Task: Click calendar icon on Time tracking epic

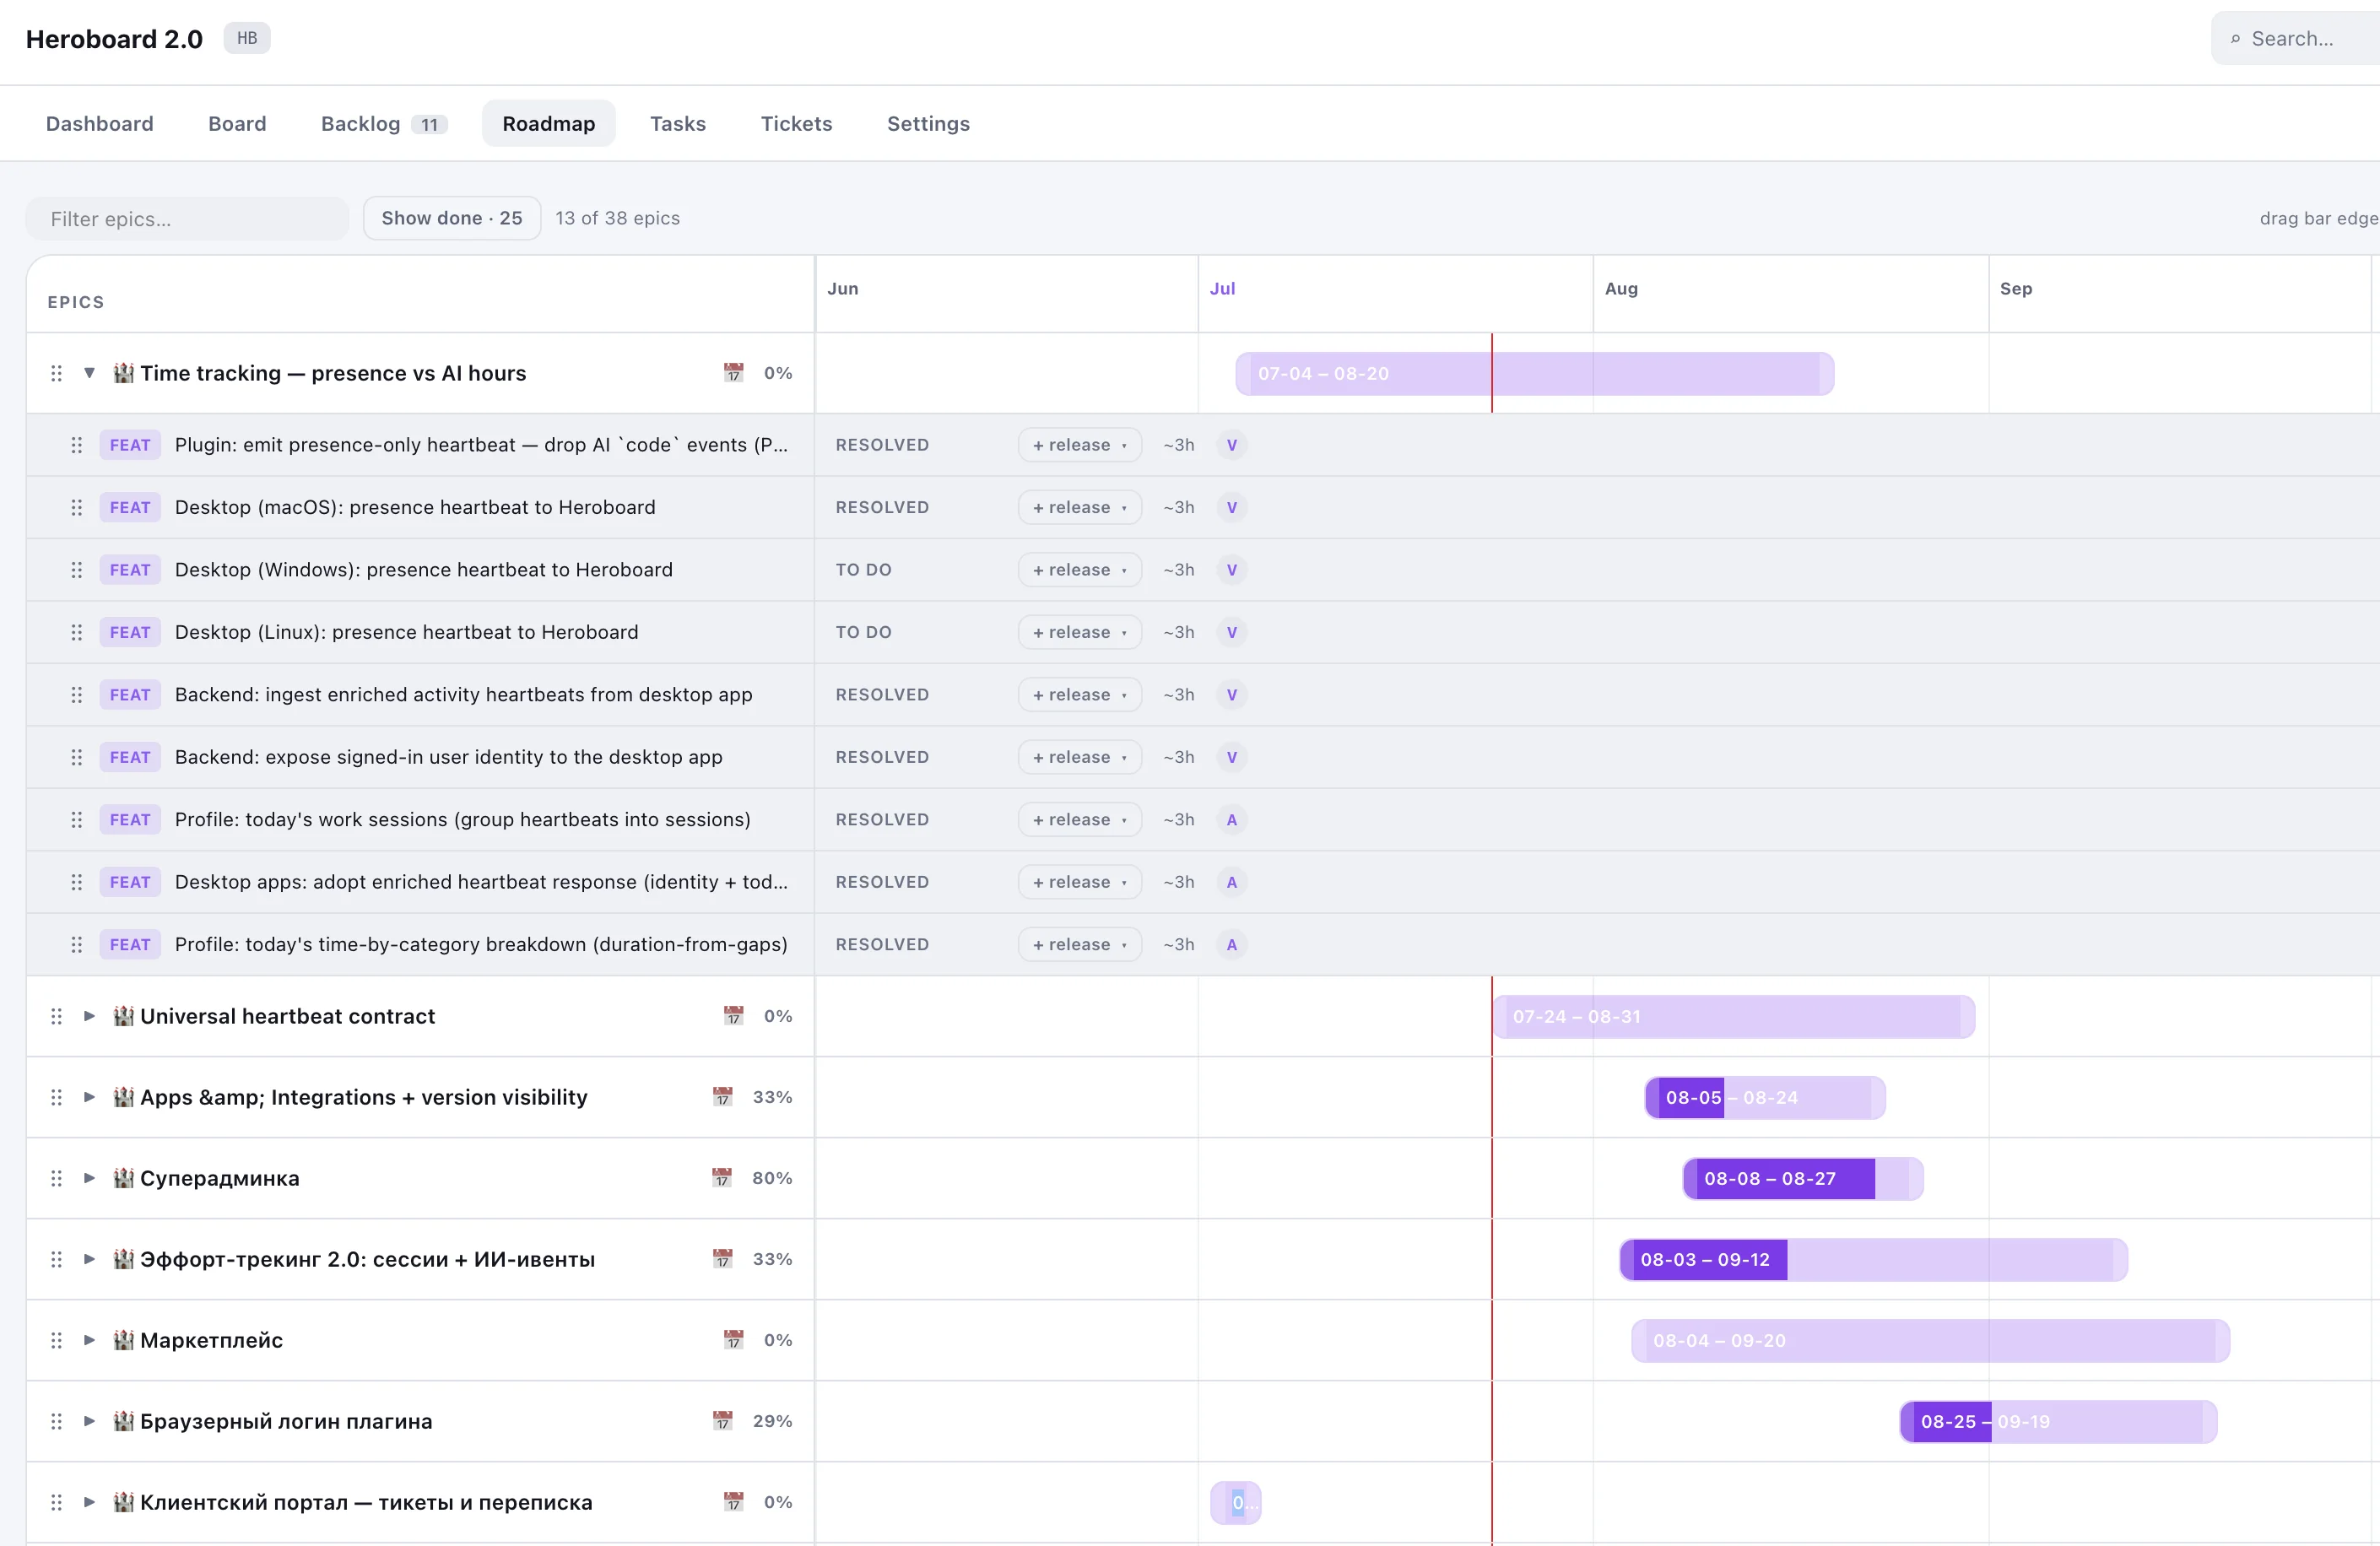Action: pyautogui.click(x=733, y=373)
